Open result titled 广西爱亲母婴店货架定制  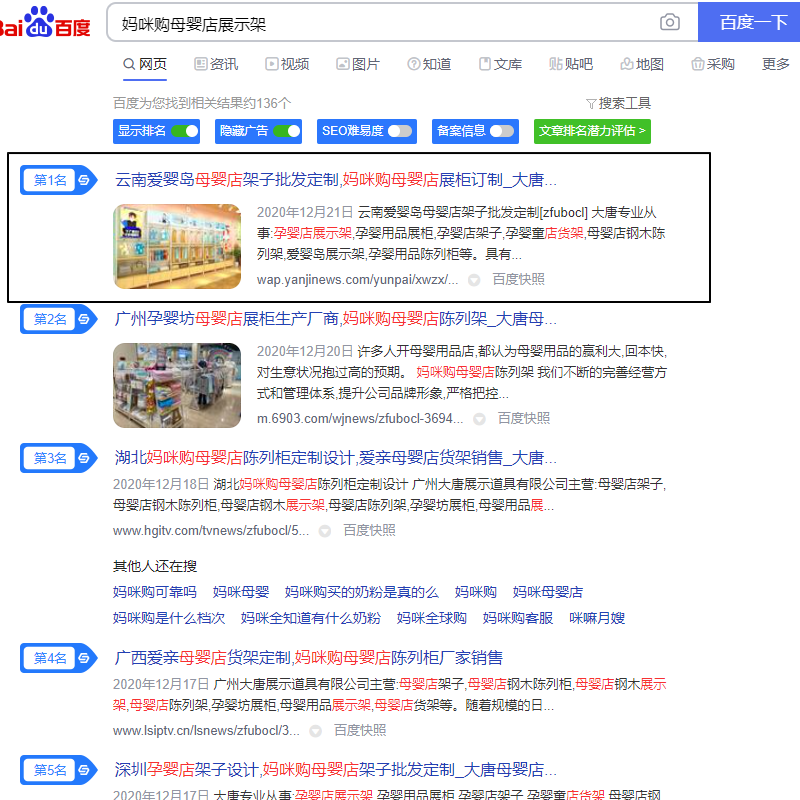308,658
